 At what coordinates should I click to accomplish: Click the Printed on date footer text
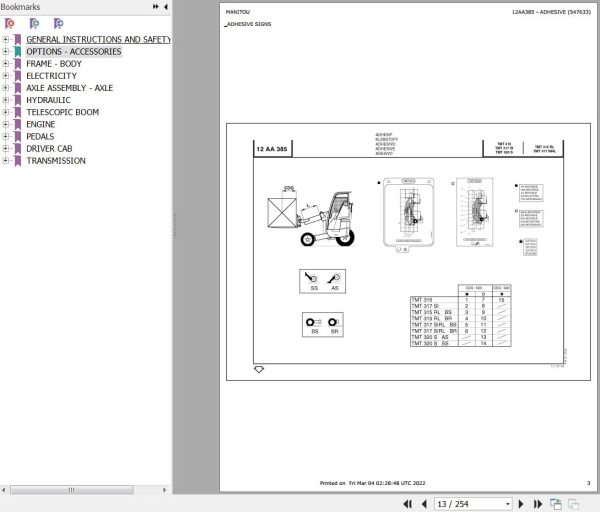pyautogui.click(x=372, y=483)
